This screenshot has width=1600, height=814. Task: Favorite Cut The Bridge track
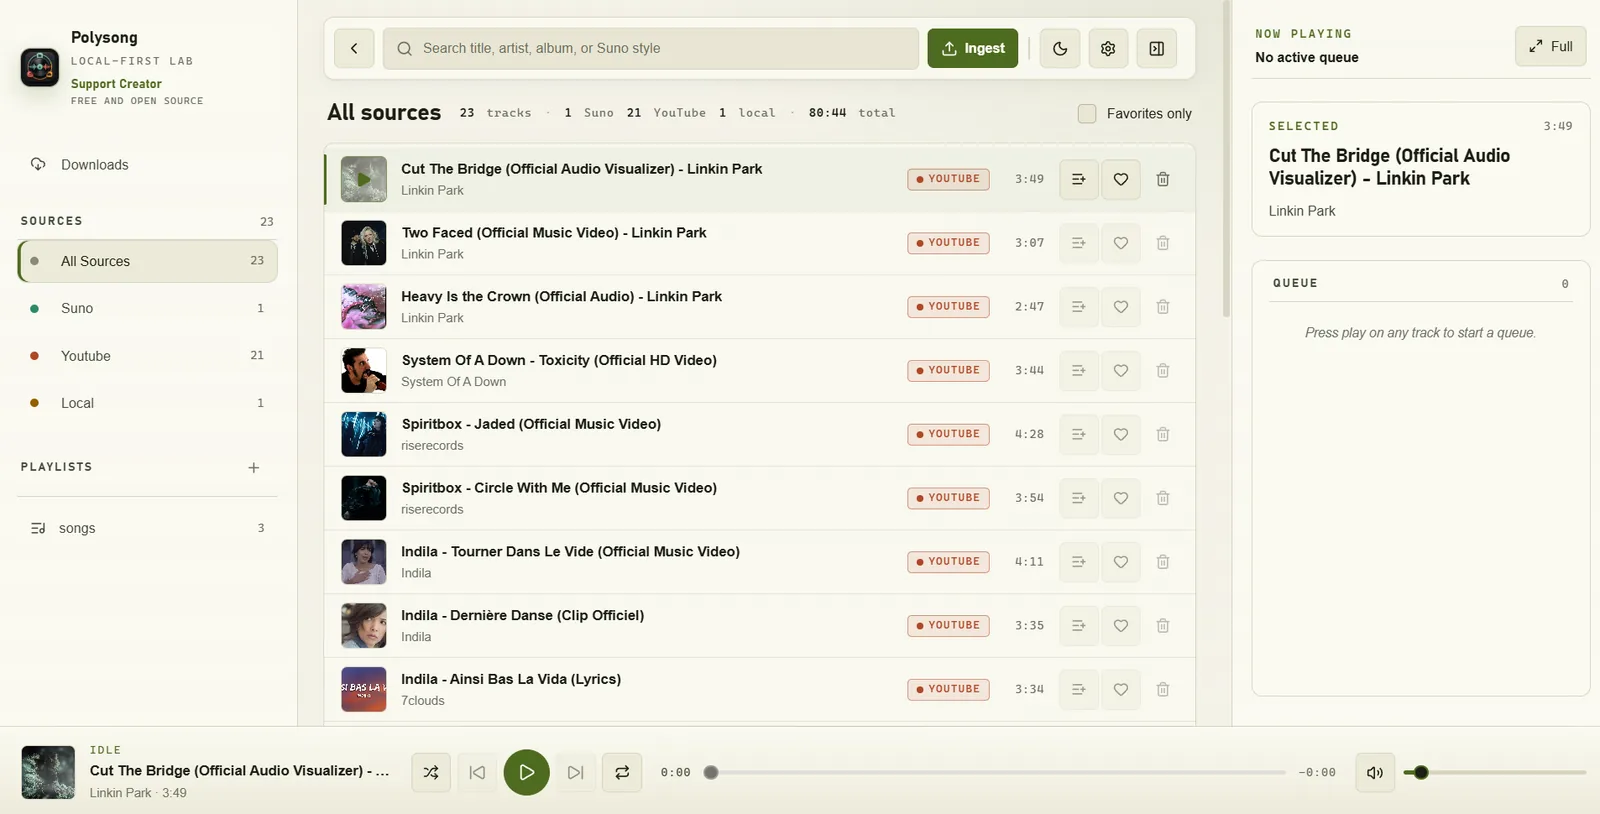click(x=1121, y=179)
